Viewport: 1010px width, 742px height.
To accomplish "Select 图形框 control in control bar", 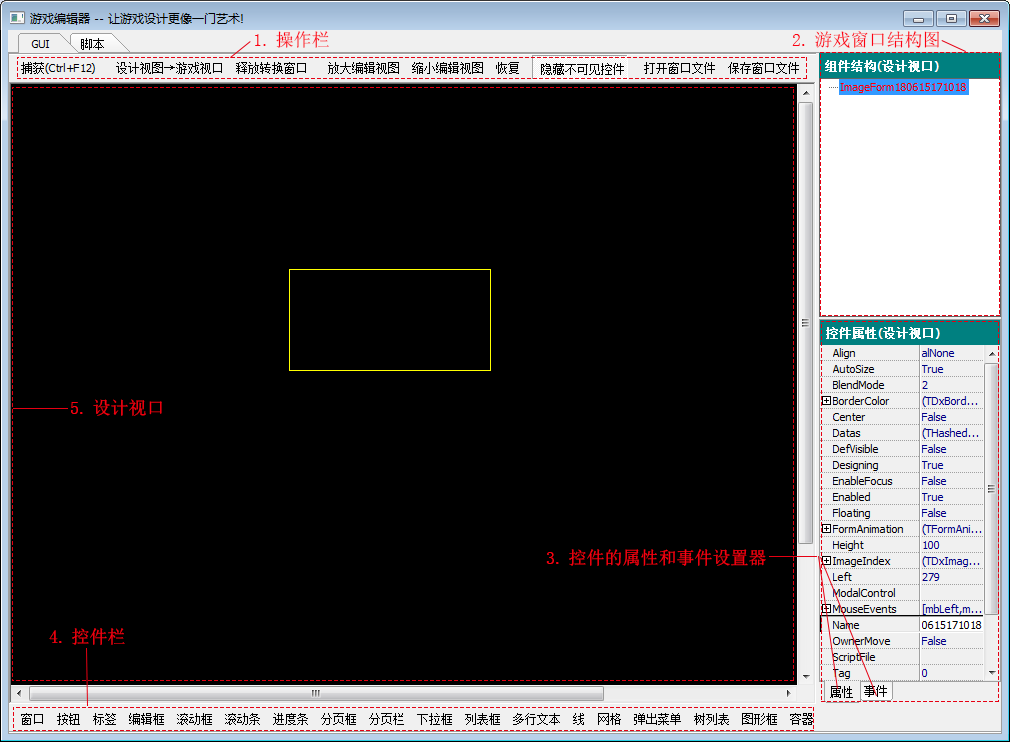I will (759, 719).
